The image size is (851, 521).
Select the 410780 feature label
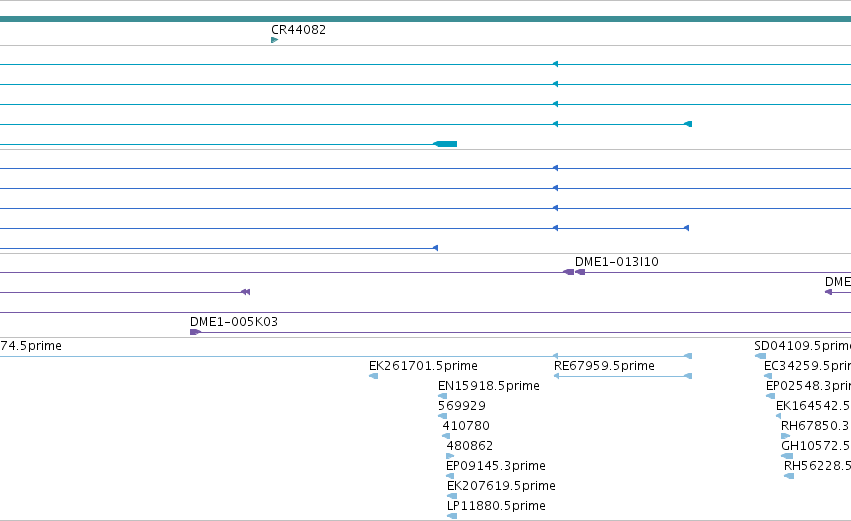point(466,426)
